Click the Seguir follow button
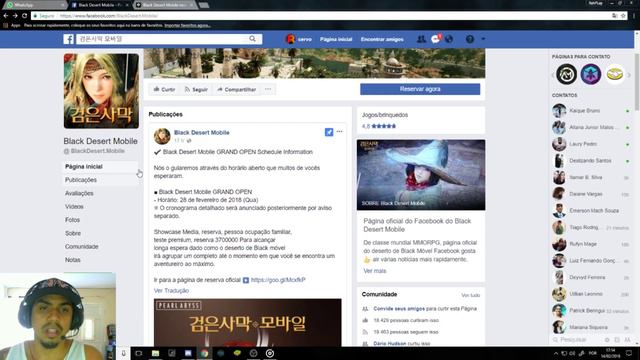The height and width of the screenshot is (360, 640). click(x=196, y=89)
